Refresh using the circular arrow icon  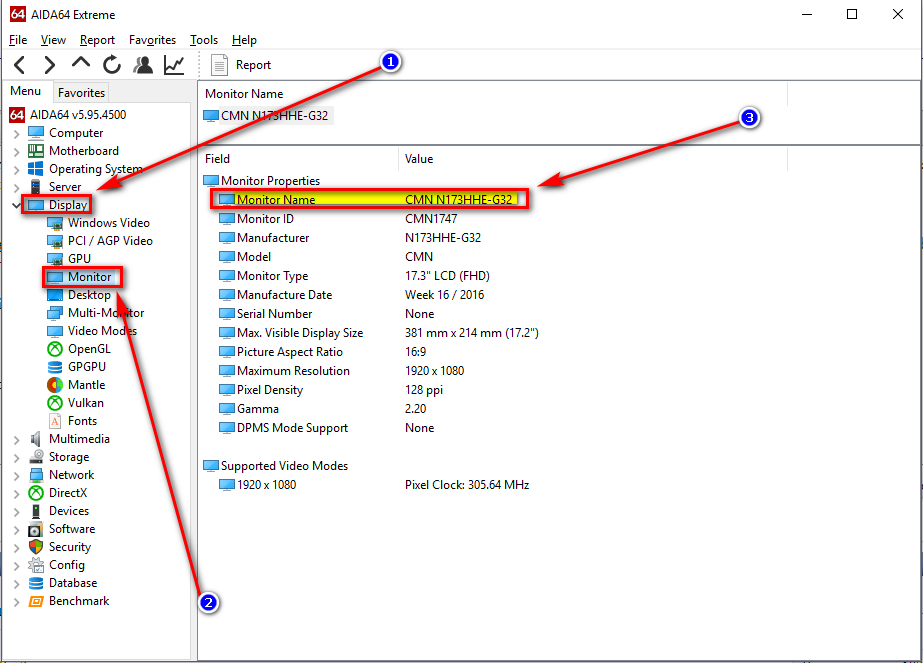point(112,65)
